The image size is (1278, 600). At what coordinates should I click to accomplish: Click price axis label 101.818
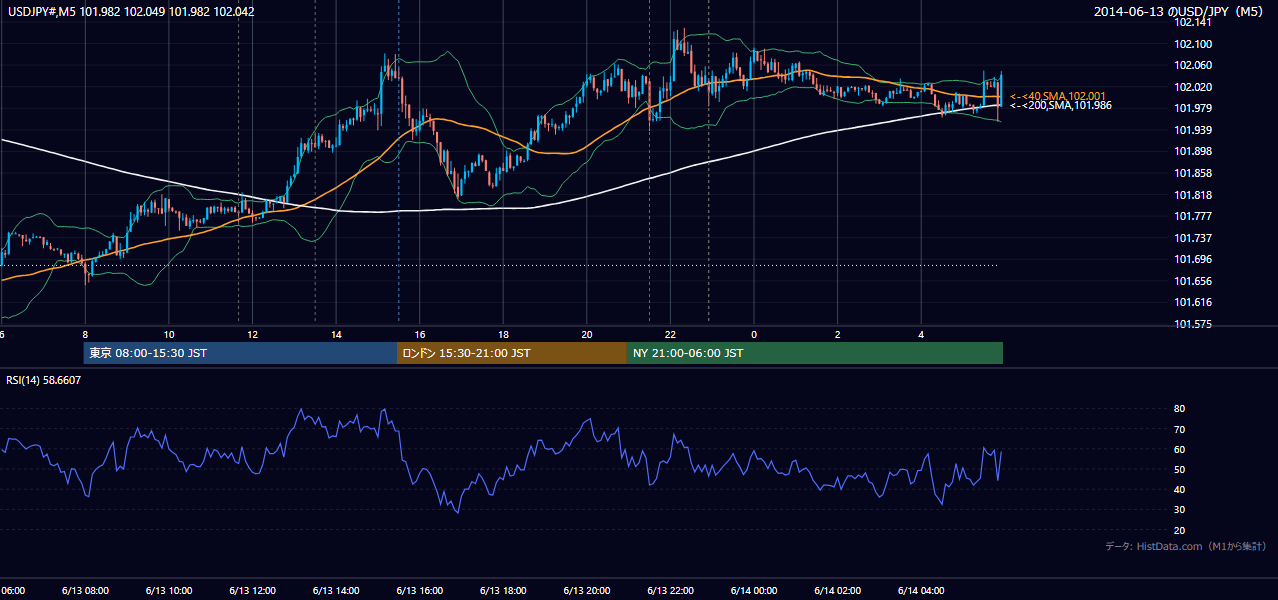click(1192, 195)
